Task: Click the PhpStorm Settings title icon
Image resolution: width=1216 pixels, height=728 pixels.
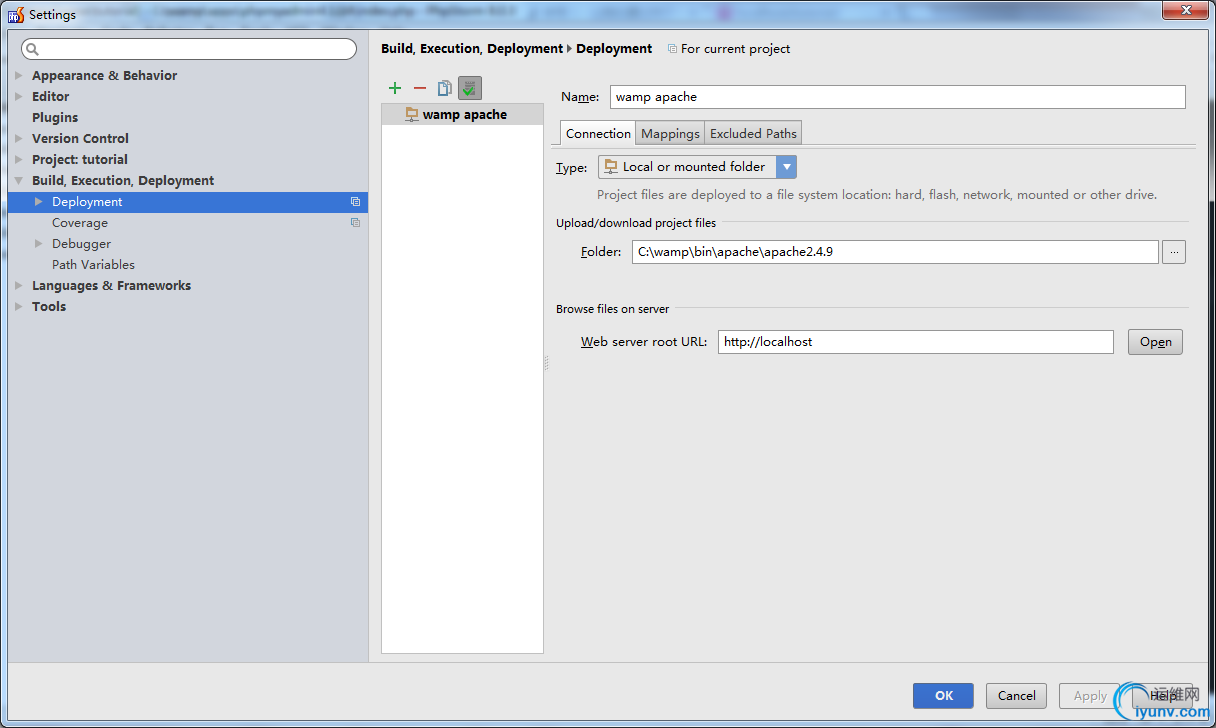Action: (x=16, y=15)
